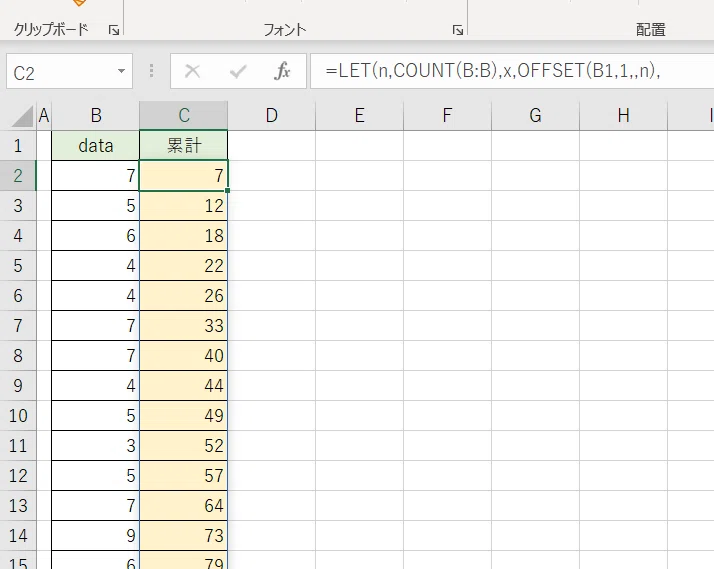Viewport: 714px width, 569px height.
Task: Select cell C6 containing 26
Action: pyautogui.click(x=184, y=296)
